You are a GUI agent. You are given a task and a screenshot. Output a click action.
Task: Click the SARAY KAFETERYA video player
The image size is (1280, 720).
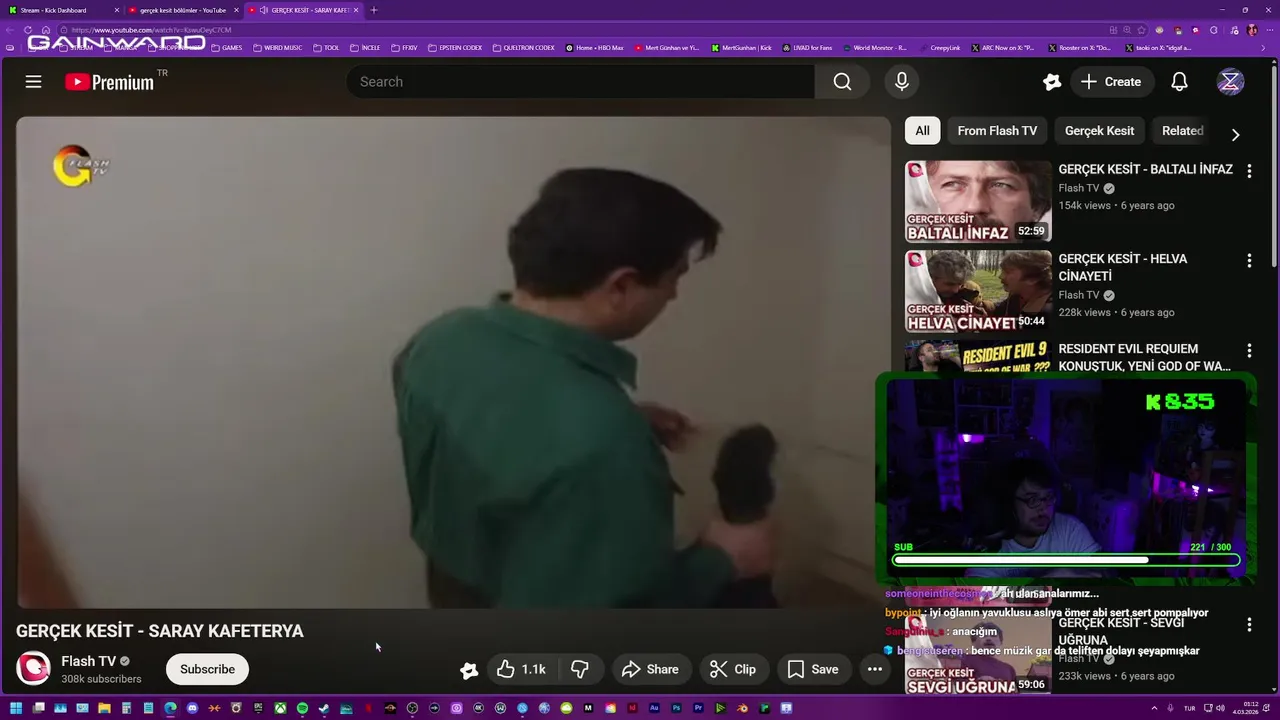[x=453, y=362]
